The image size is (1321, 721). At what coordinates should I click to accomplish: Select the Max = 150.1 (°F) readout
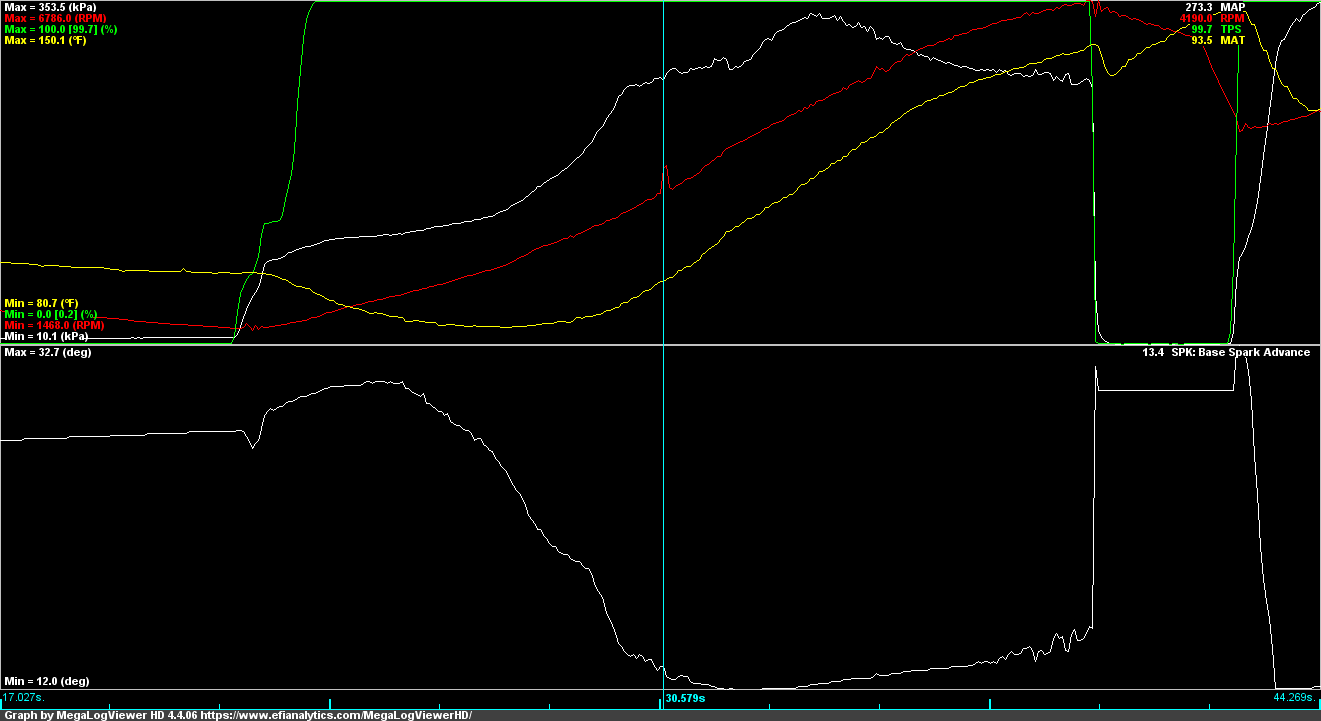pos(45,41)
